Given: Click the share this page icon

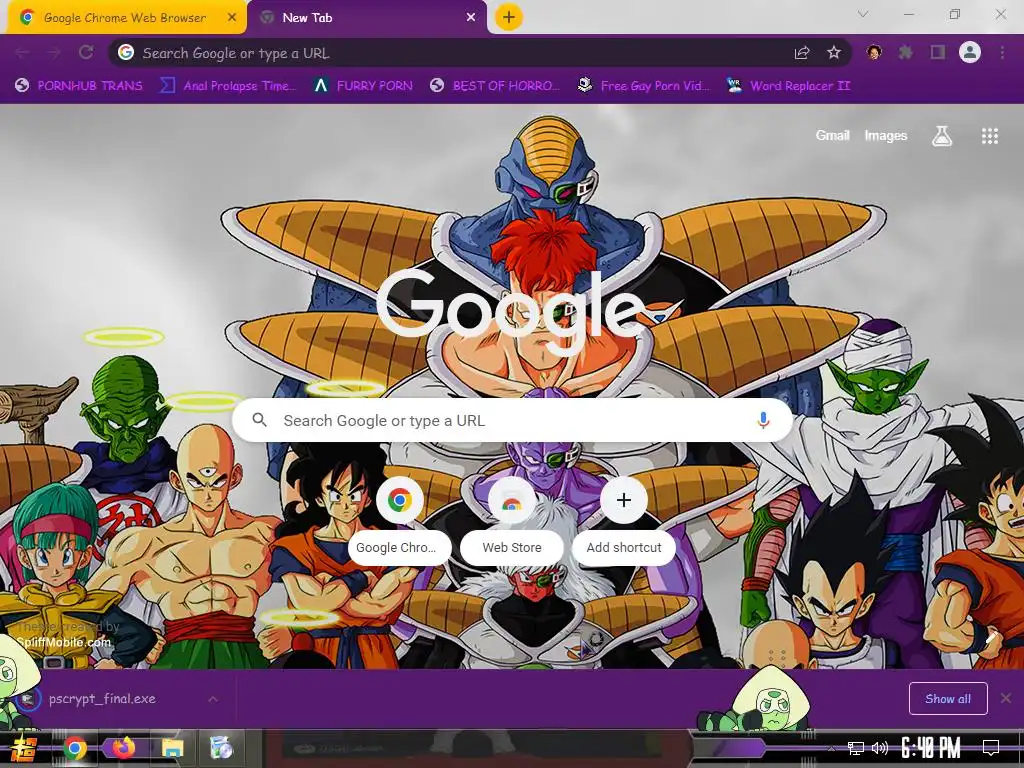Looking at the screenshot, I should (802, 53).
